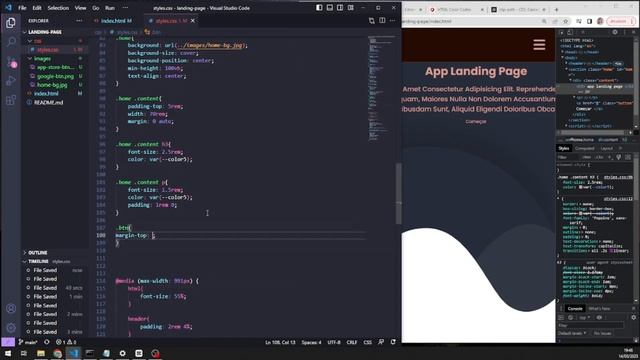
Task: Bookmark the page with the star icon
Action: [x=566, y=21]
